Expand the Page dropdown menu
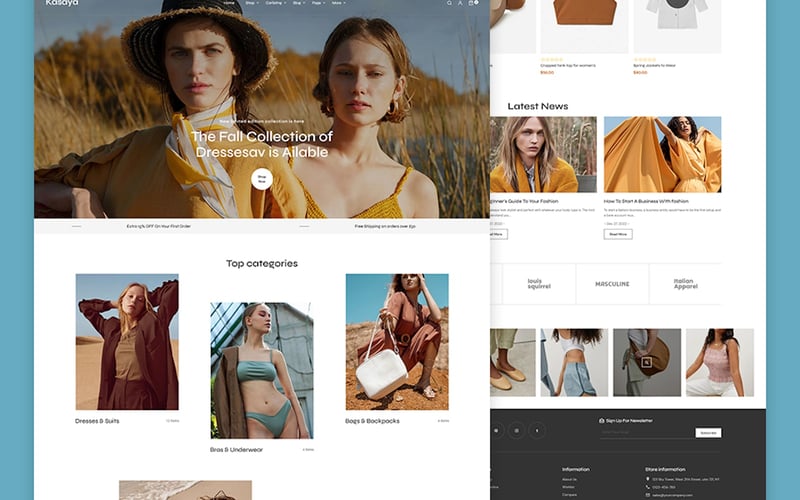 (x=318, y=3)
